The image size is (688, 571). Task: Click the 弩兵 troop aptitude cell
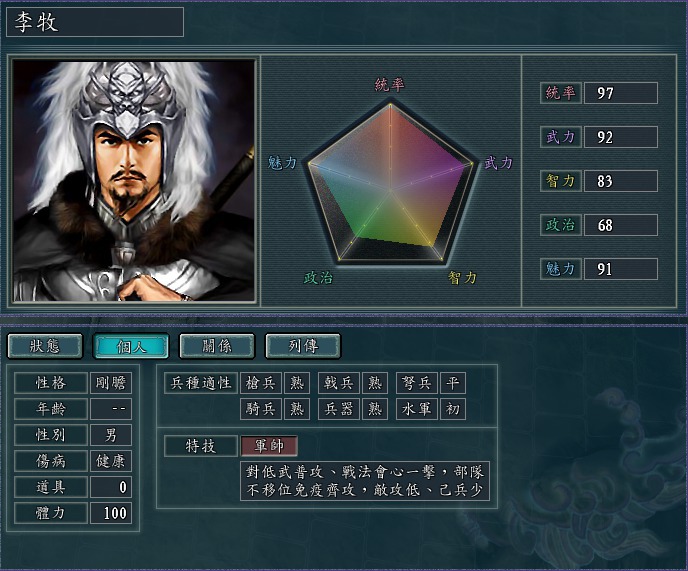pyautogui.click(x=417, y=383)
